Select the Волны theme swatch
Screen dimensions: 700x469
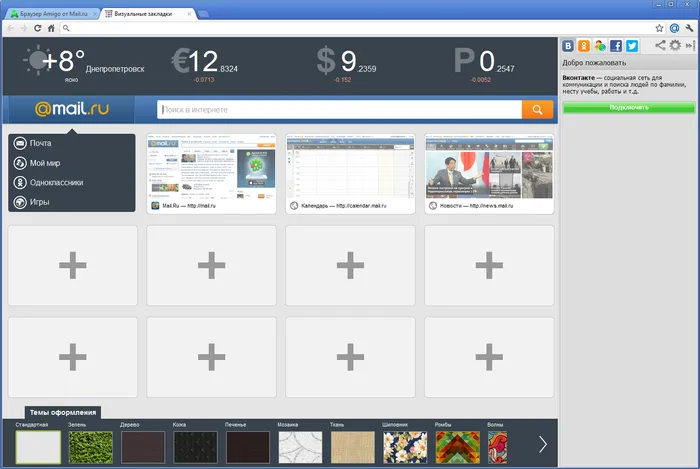[x=497, y=447]
